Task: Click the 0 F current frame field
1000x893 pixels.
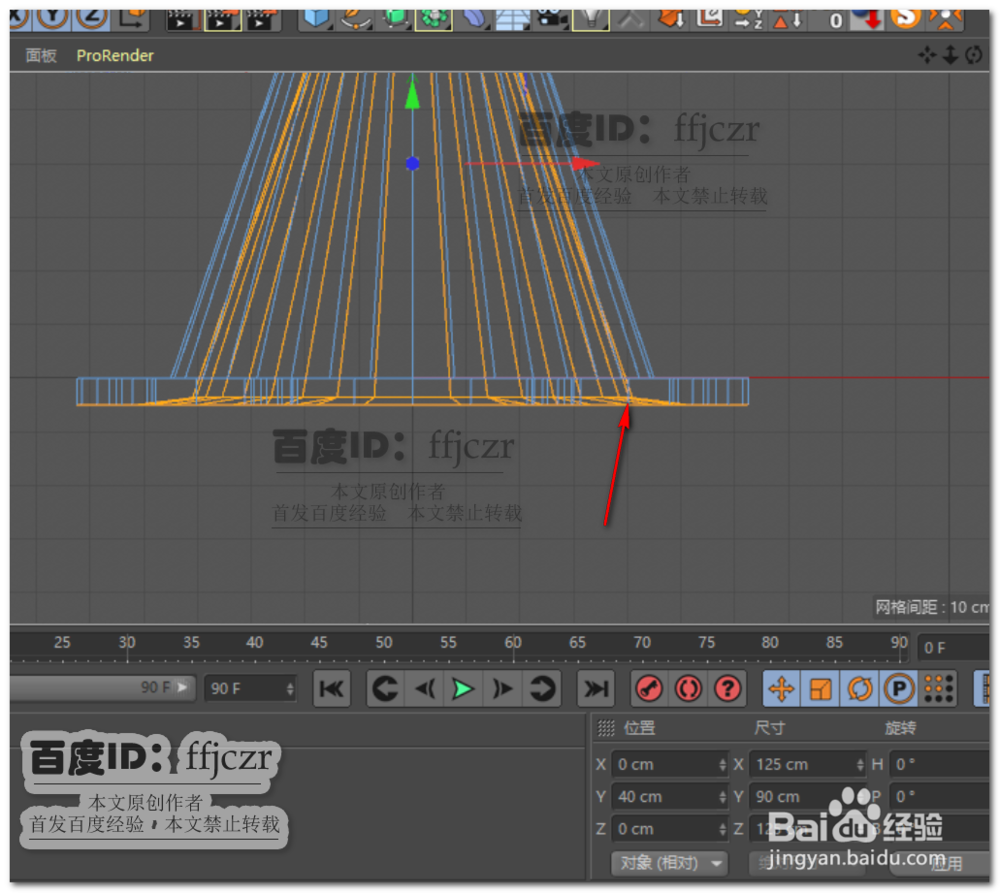Action: (x=953, y=648)
